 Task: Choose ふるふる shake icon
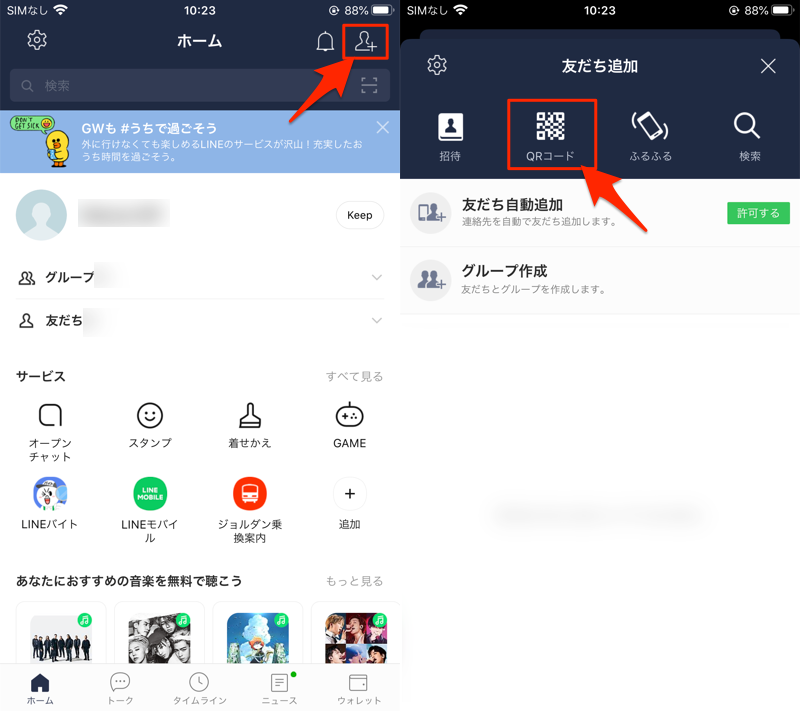[650, 134]
